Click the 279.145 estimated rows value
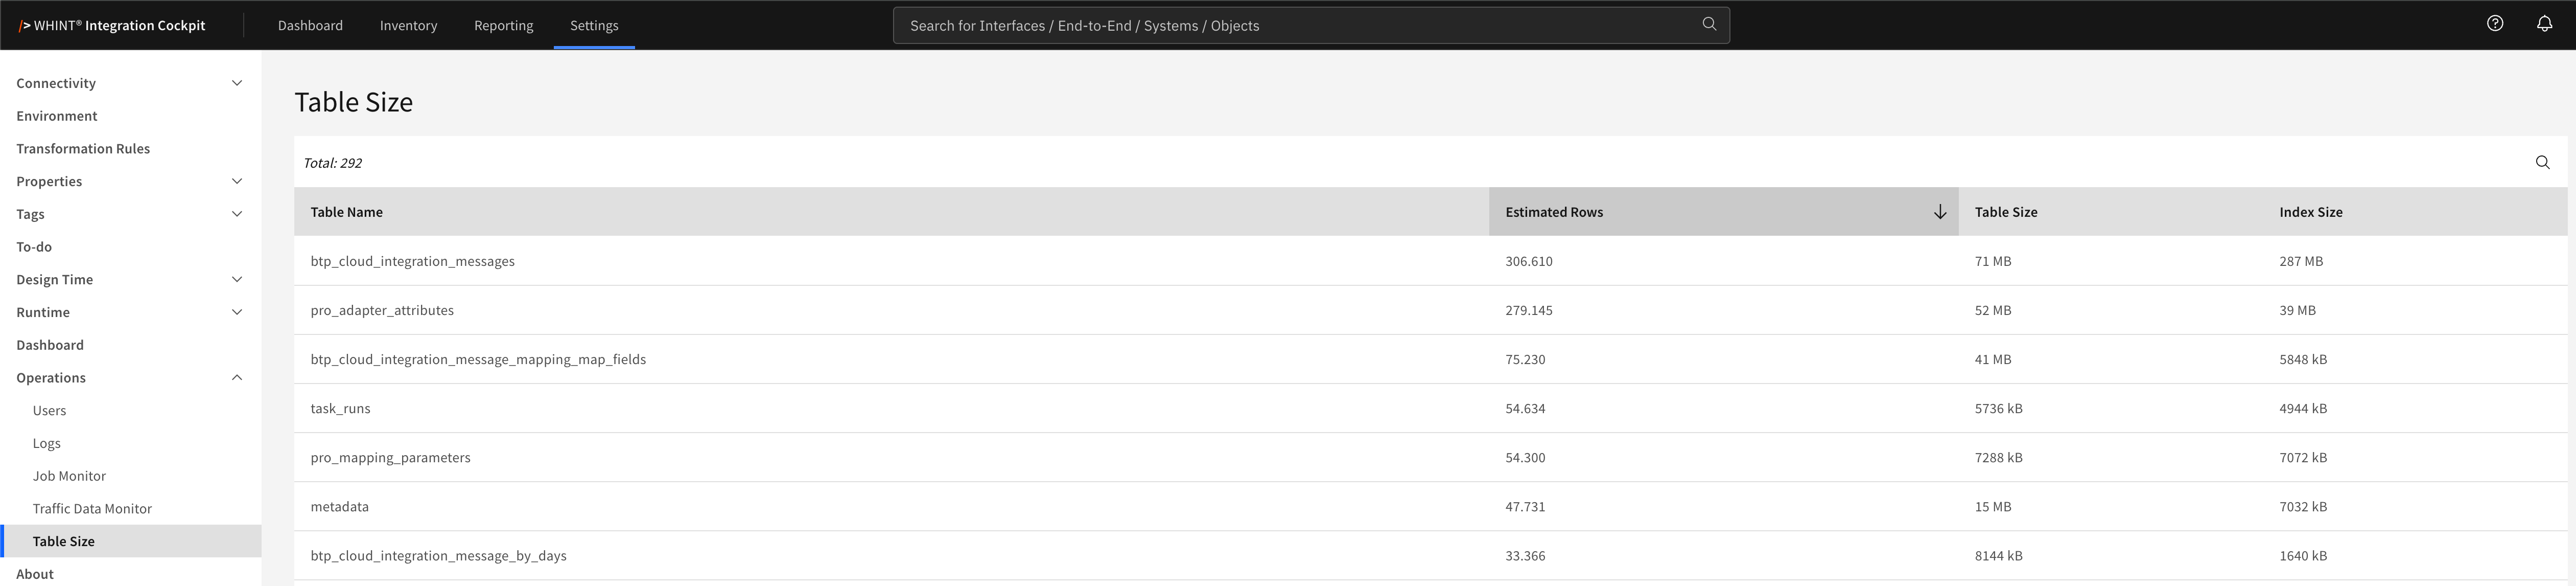Viewport: 2576px width, 586px height. pos(1529,310)
